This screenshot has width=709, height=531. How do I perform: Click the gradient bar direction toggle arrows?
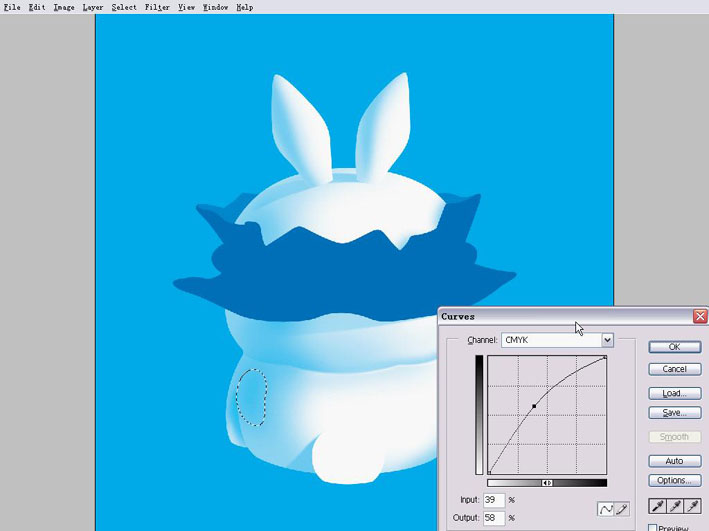547,483
